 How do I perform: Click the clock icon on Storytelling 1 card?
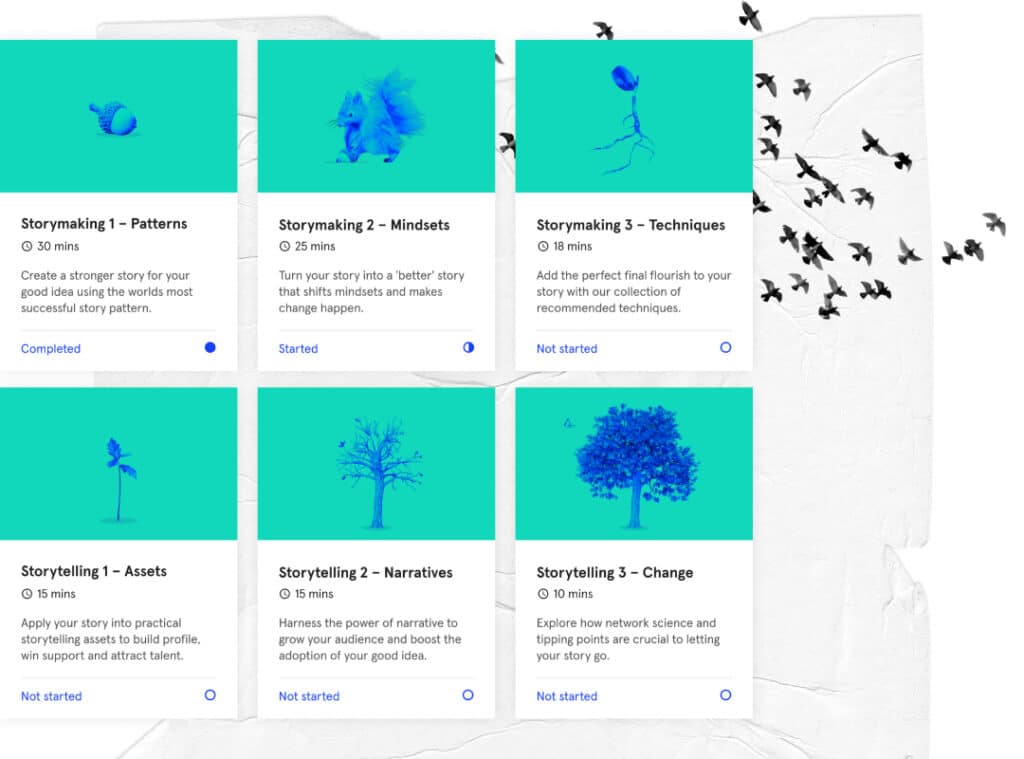click(x=27, y=594)
